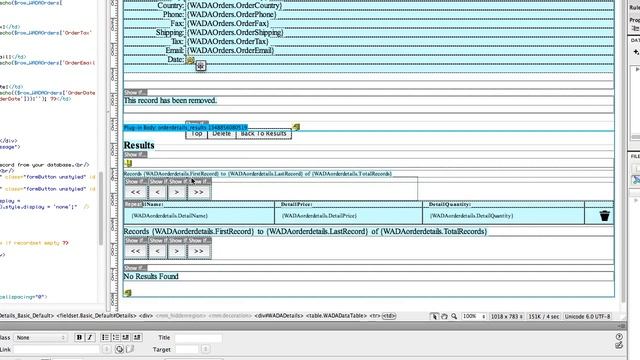The width and height of the screenshot is (640, 360).
Task: Choose the Zoom magnifier tool in status bar
Action: (x=454, y=316)
